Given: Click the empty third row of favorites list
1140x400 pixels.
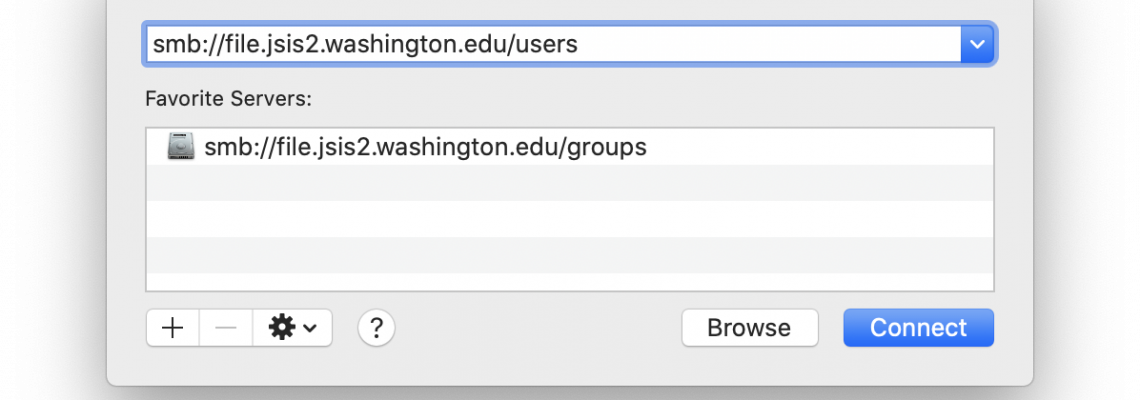Looking at the screenshot, I should [570, 219].
